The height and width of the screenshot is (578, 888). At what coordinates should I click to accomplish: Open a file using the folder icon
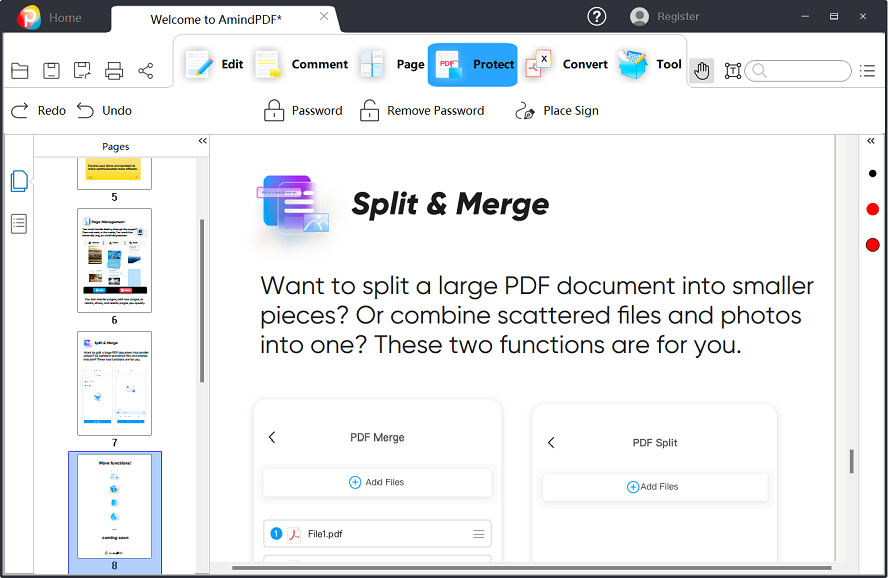[x=19, y=70]
